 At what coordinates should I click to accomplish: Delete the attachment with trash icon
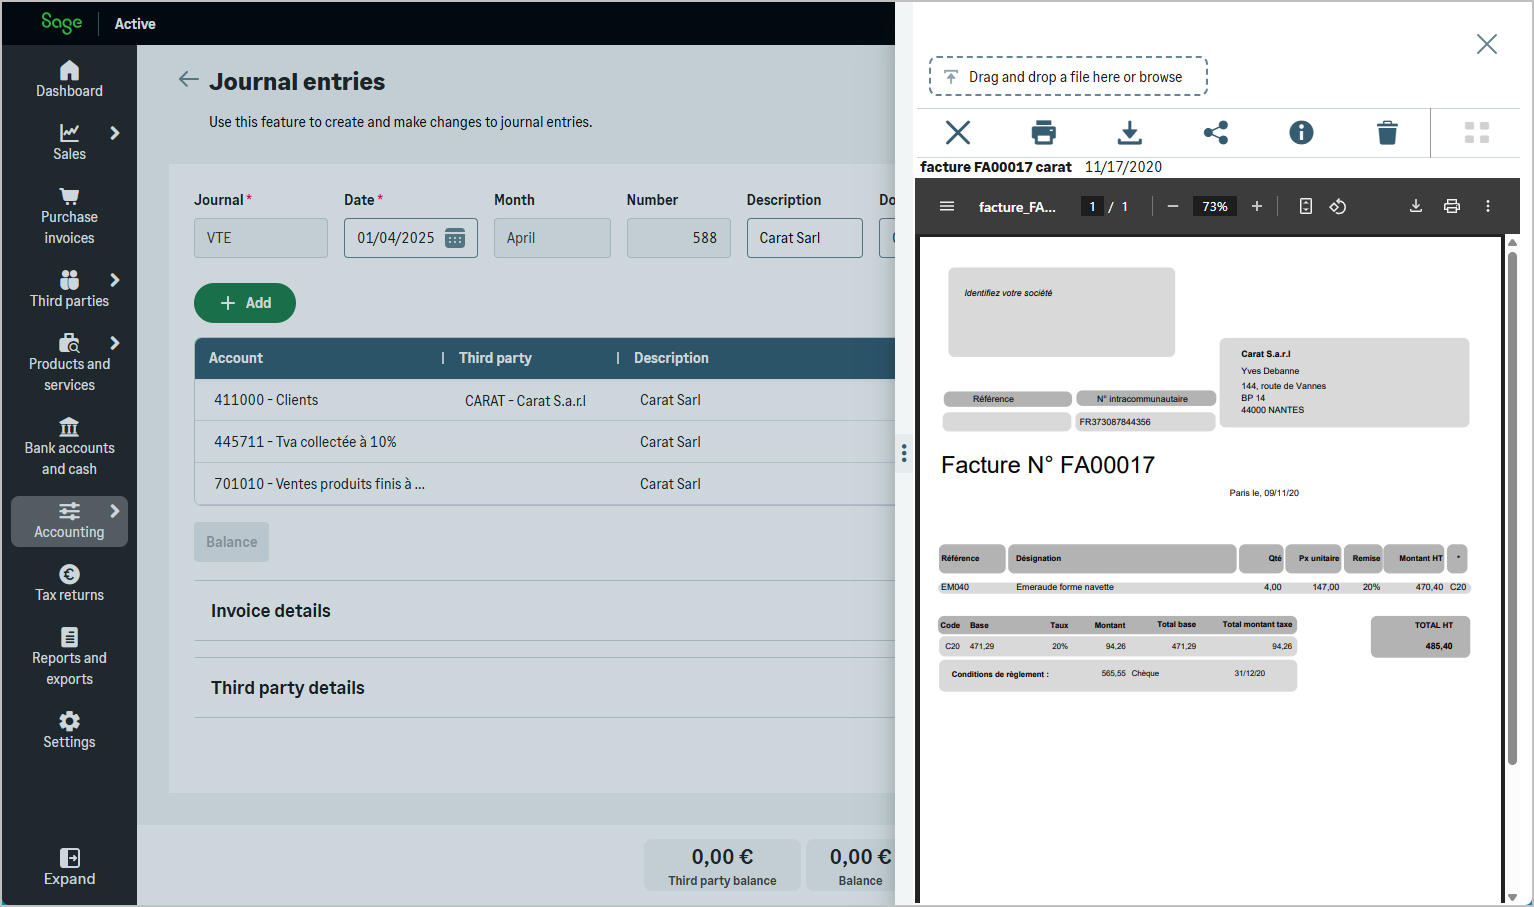1387,132
